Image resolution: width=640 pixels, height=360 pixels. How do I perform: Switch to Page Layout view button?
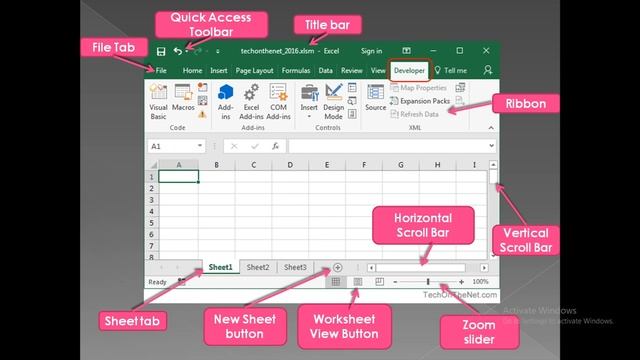point(358,282)
